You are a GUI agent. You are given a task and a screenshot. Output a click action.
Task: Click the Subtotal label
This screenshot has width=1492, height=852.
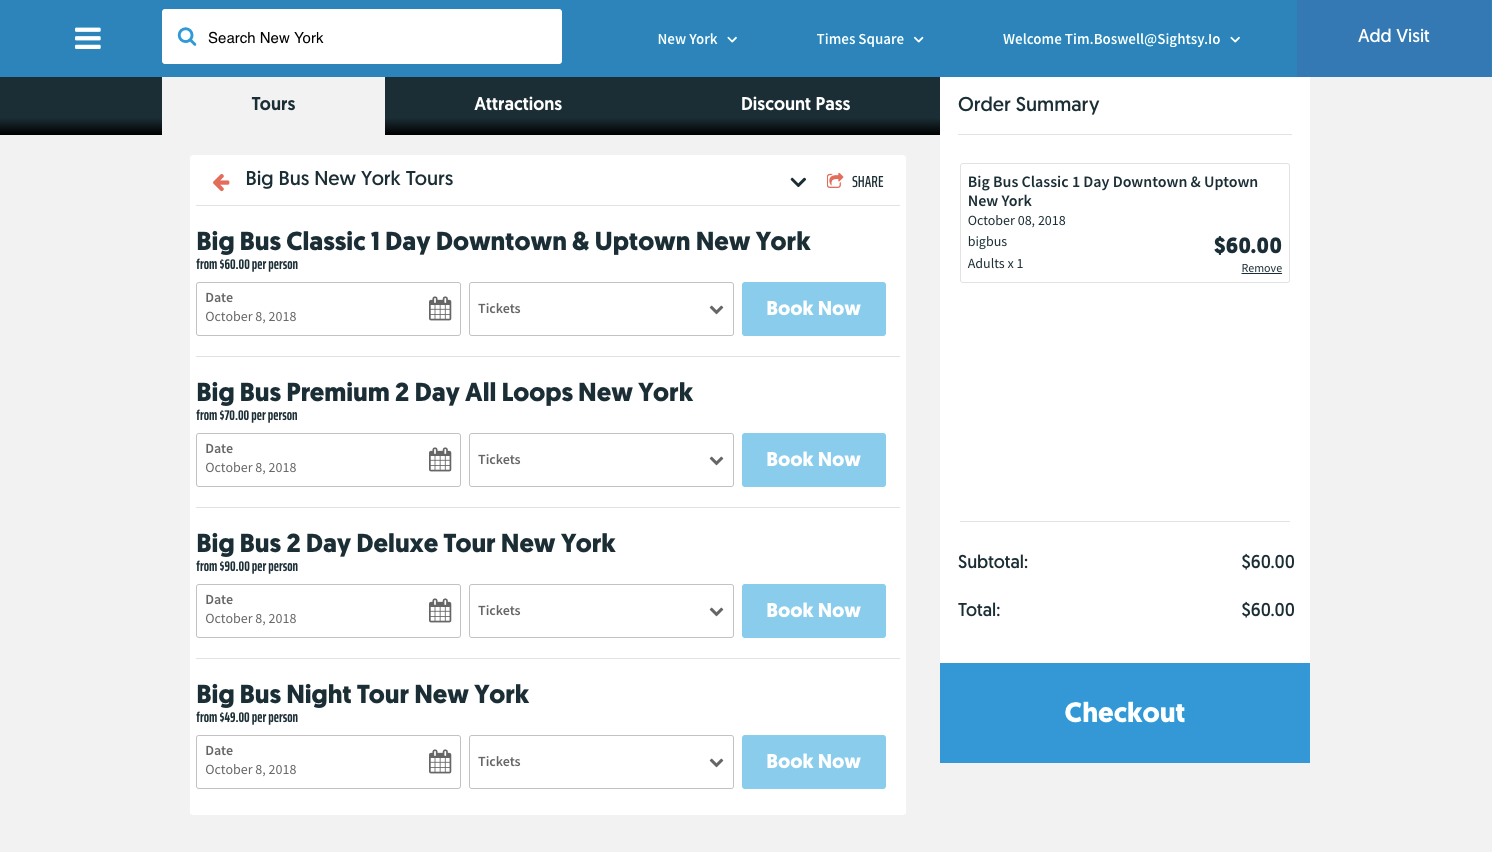pyautogui.click(x=993, y=562)
